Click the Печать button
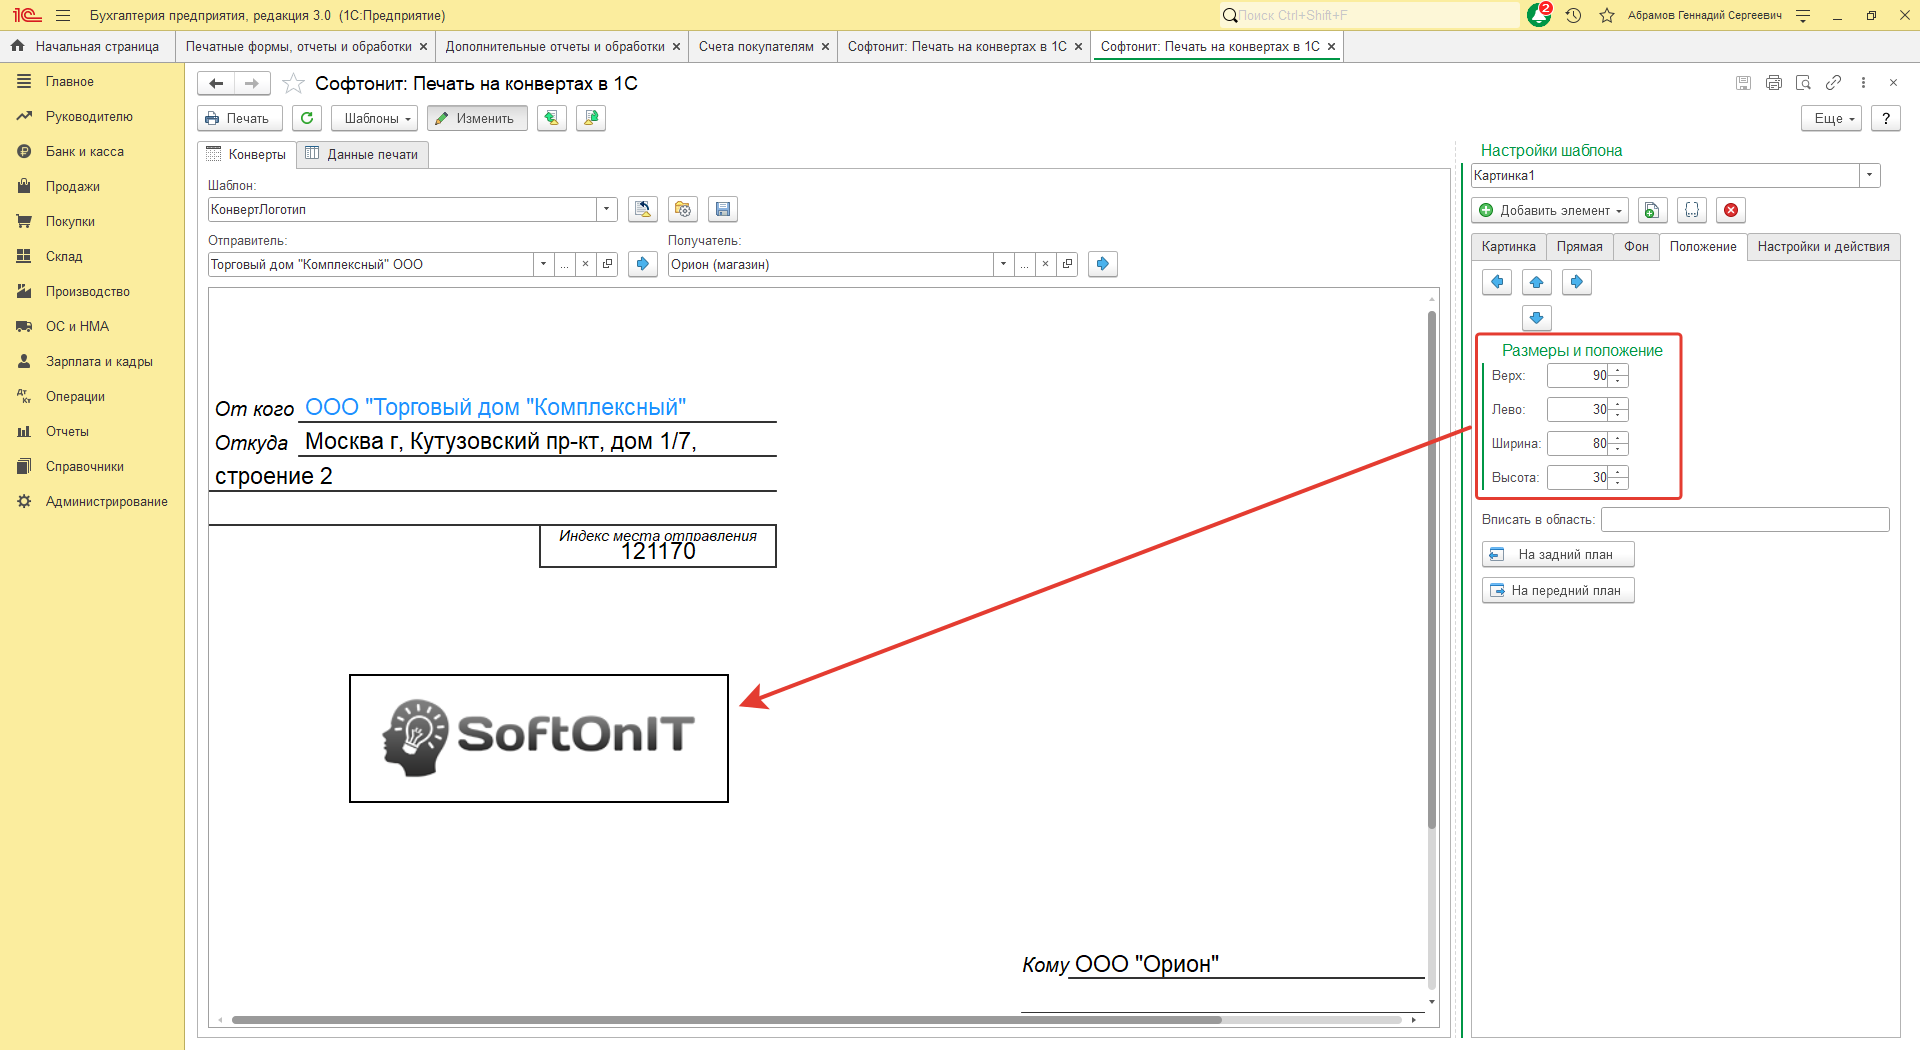1920x1050 pixels. point(239,118)
